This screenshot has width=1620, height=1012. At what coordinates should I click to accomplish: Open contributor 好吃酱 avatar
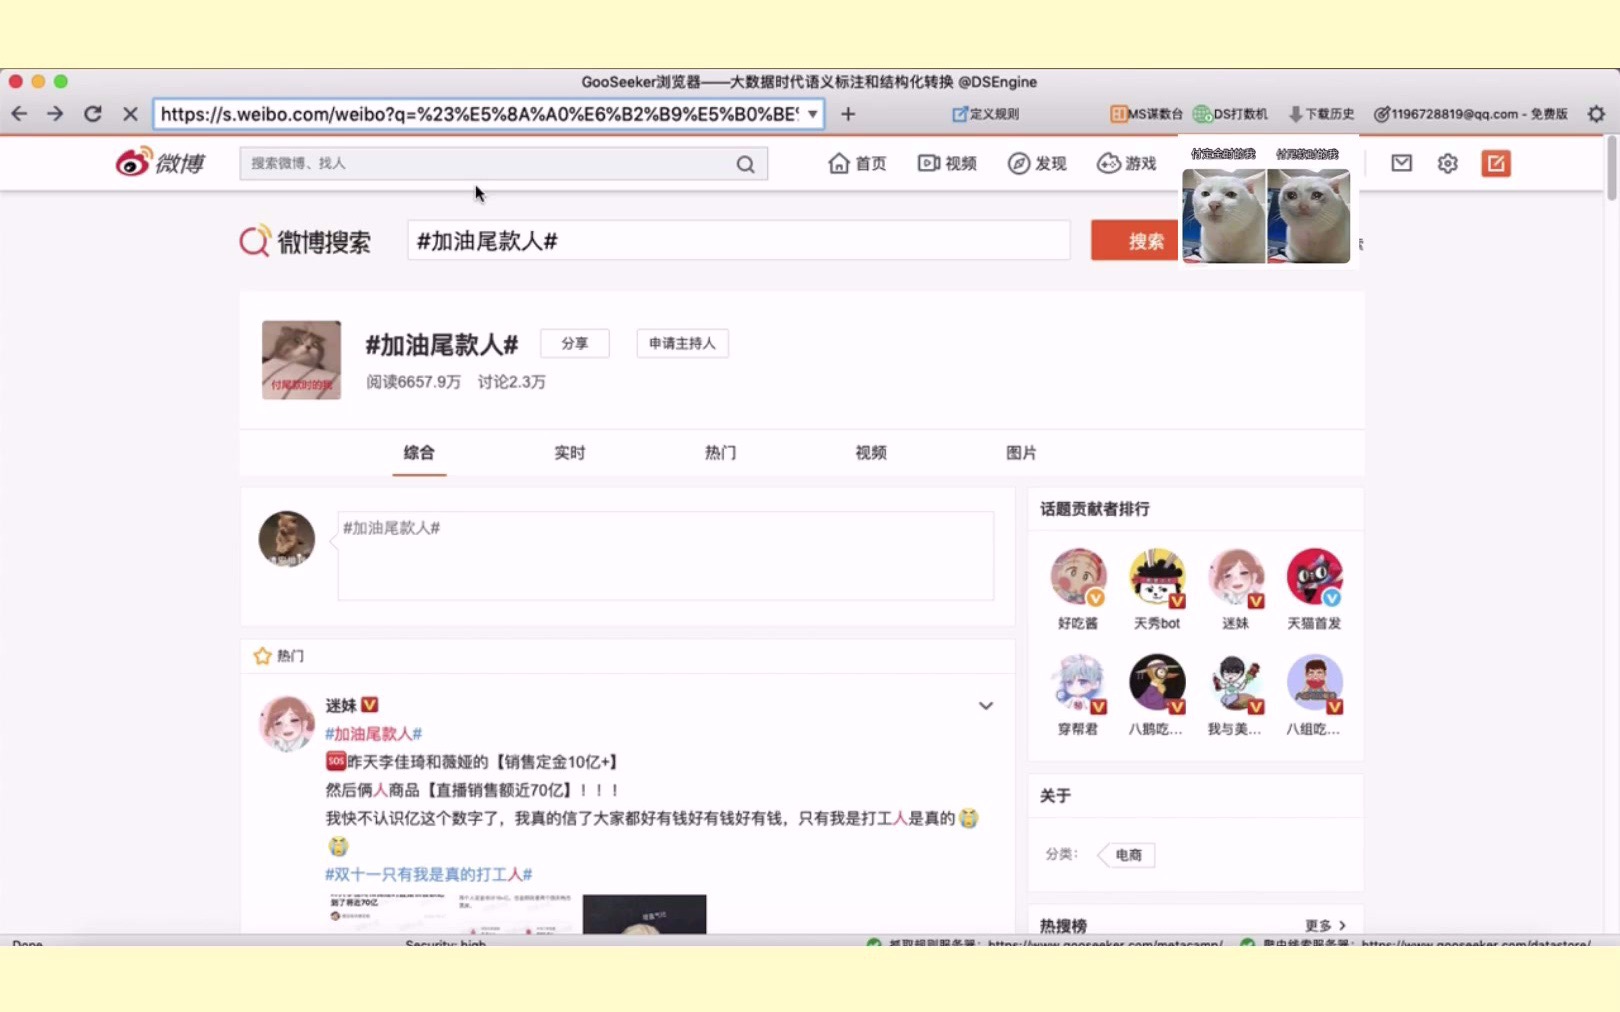point(1078,577)
